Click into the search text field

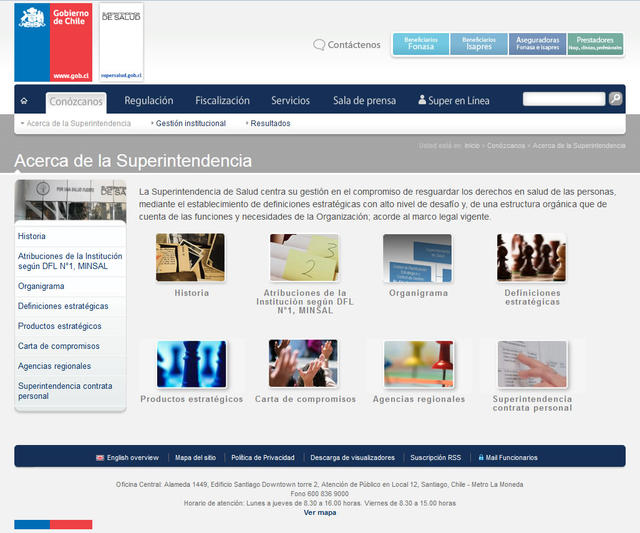[563, 99]
